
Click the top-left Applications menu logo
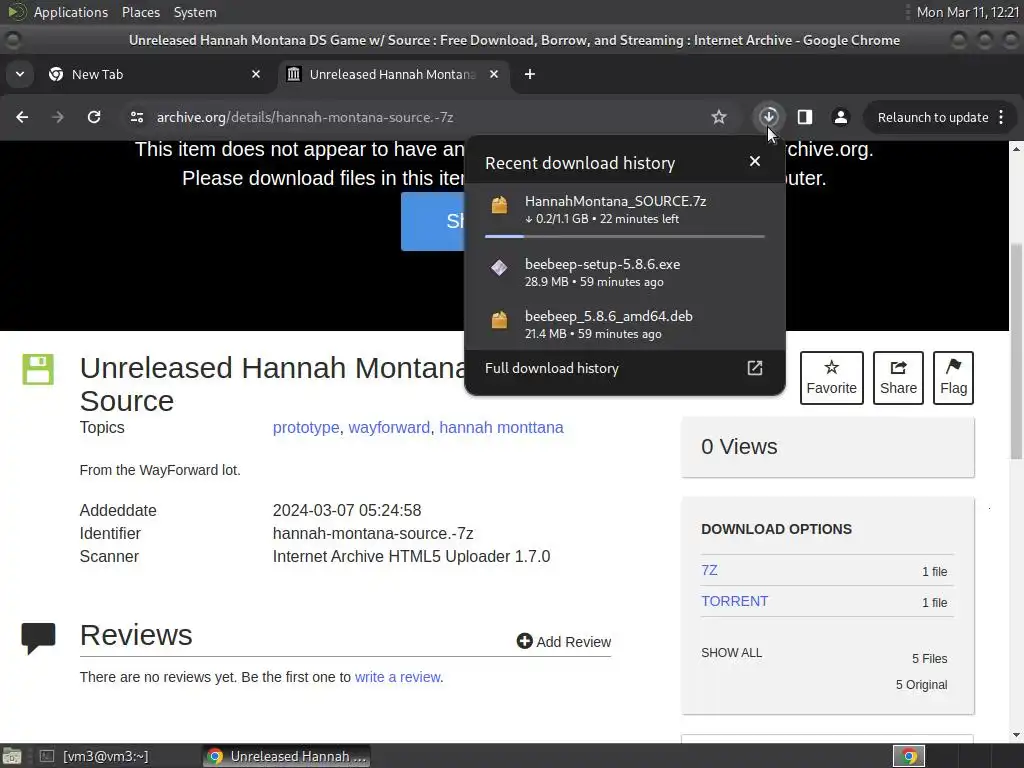click(x=16, y=12)
